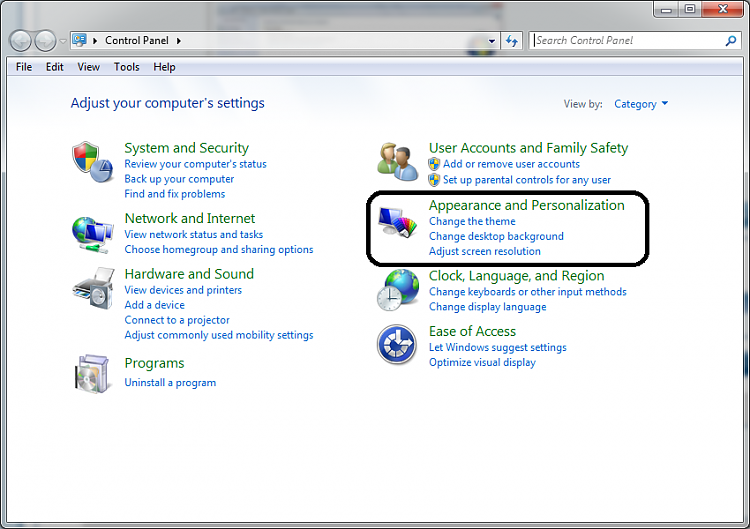Click the Network and Internet globe icon
The image size is (750, 529).
coord(93,235)
